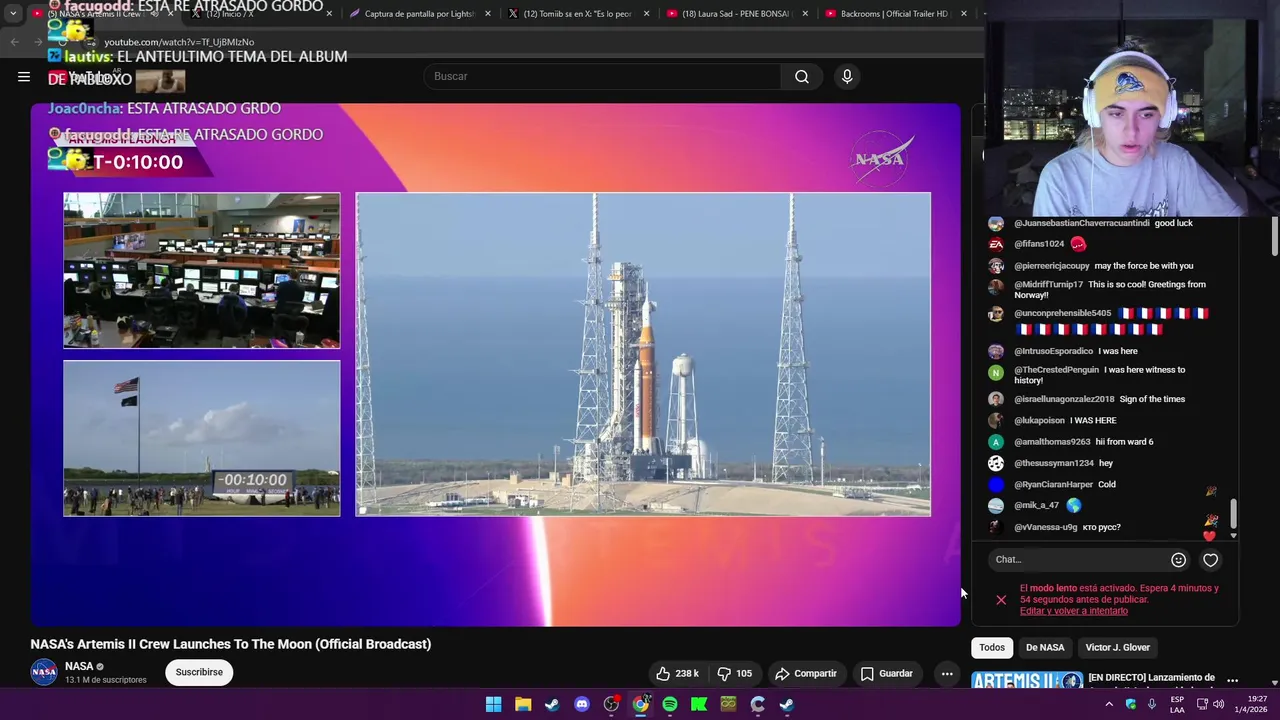1280x720 pixels.
Task: Switch to Captura de pantalla por Lightshot tab
Action: coord(419,14)
